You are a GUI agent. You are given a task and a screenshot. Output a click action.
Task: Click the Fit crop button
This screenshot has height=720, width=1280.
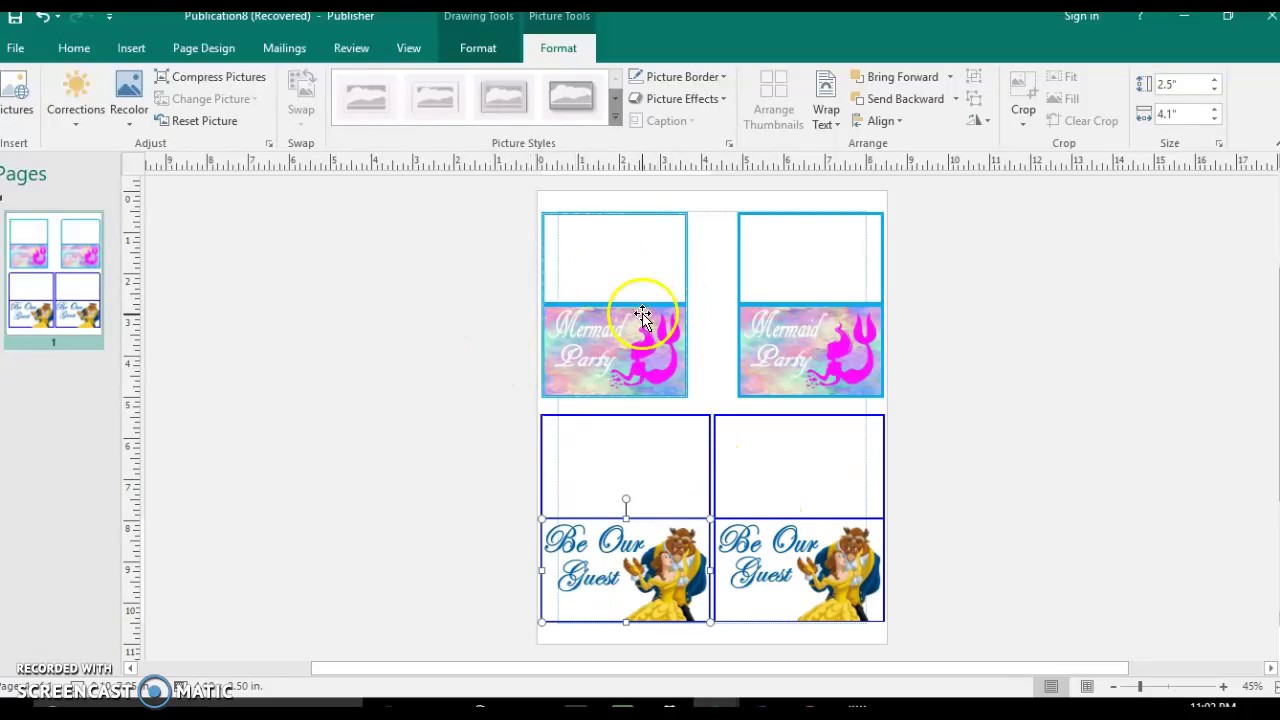click(1062, 77)
